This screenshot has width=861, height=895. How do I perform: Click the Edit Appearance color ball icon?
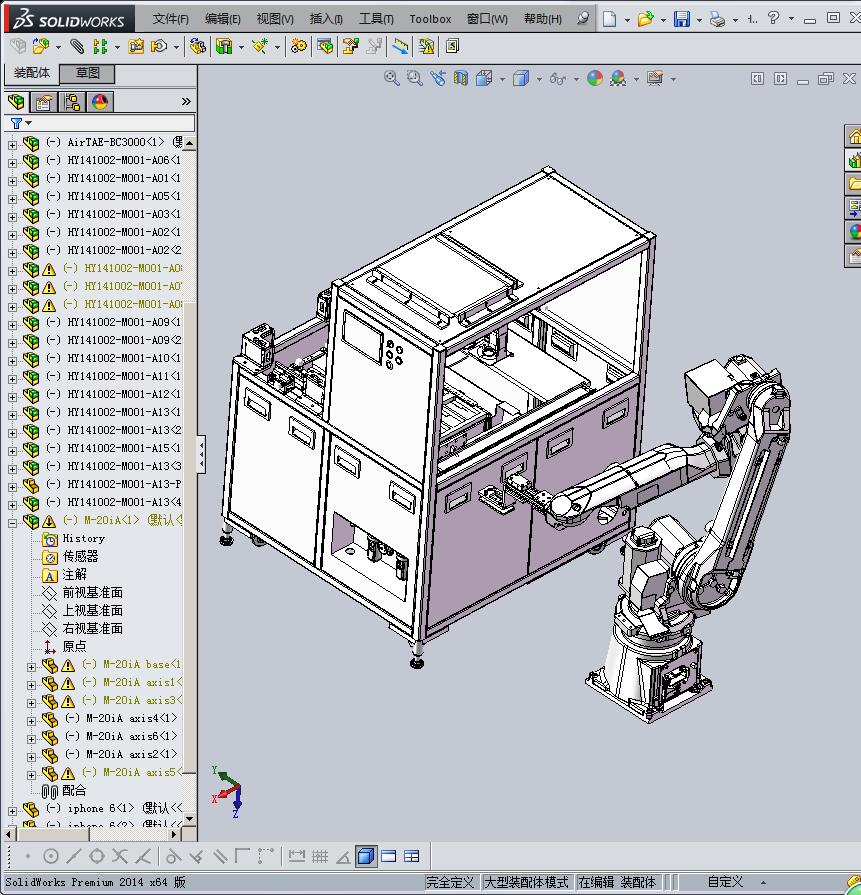click(595, 78)
